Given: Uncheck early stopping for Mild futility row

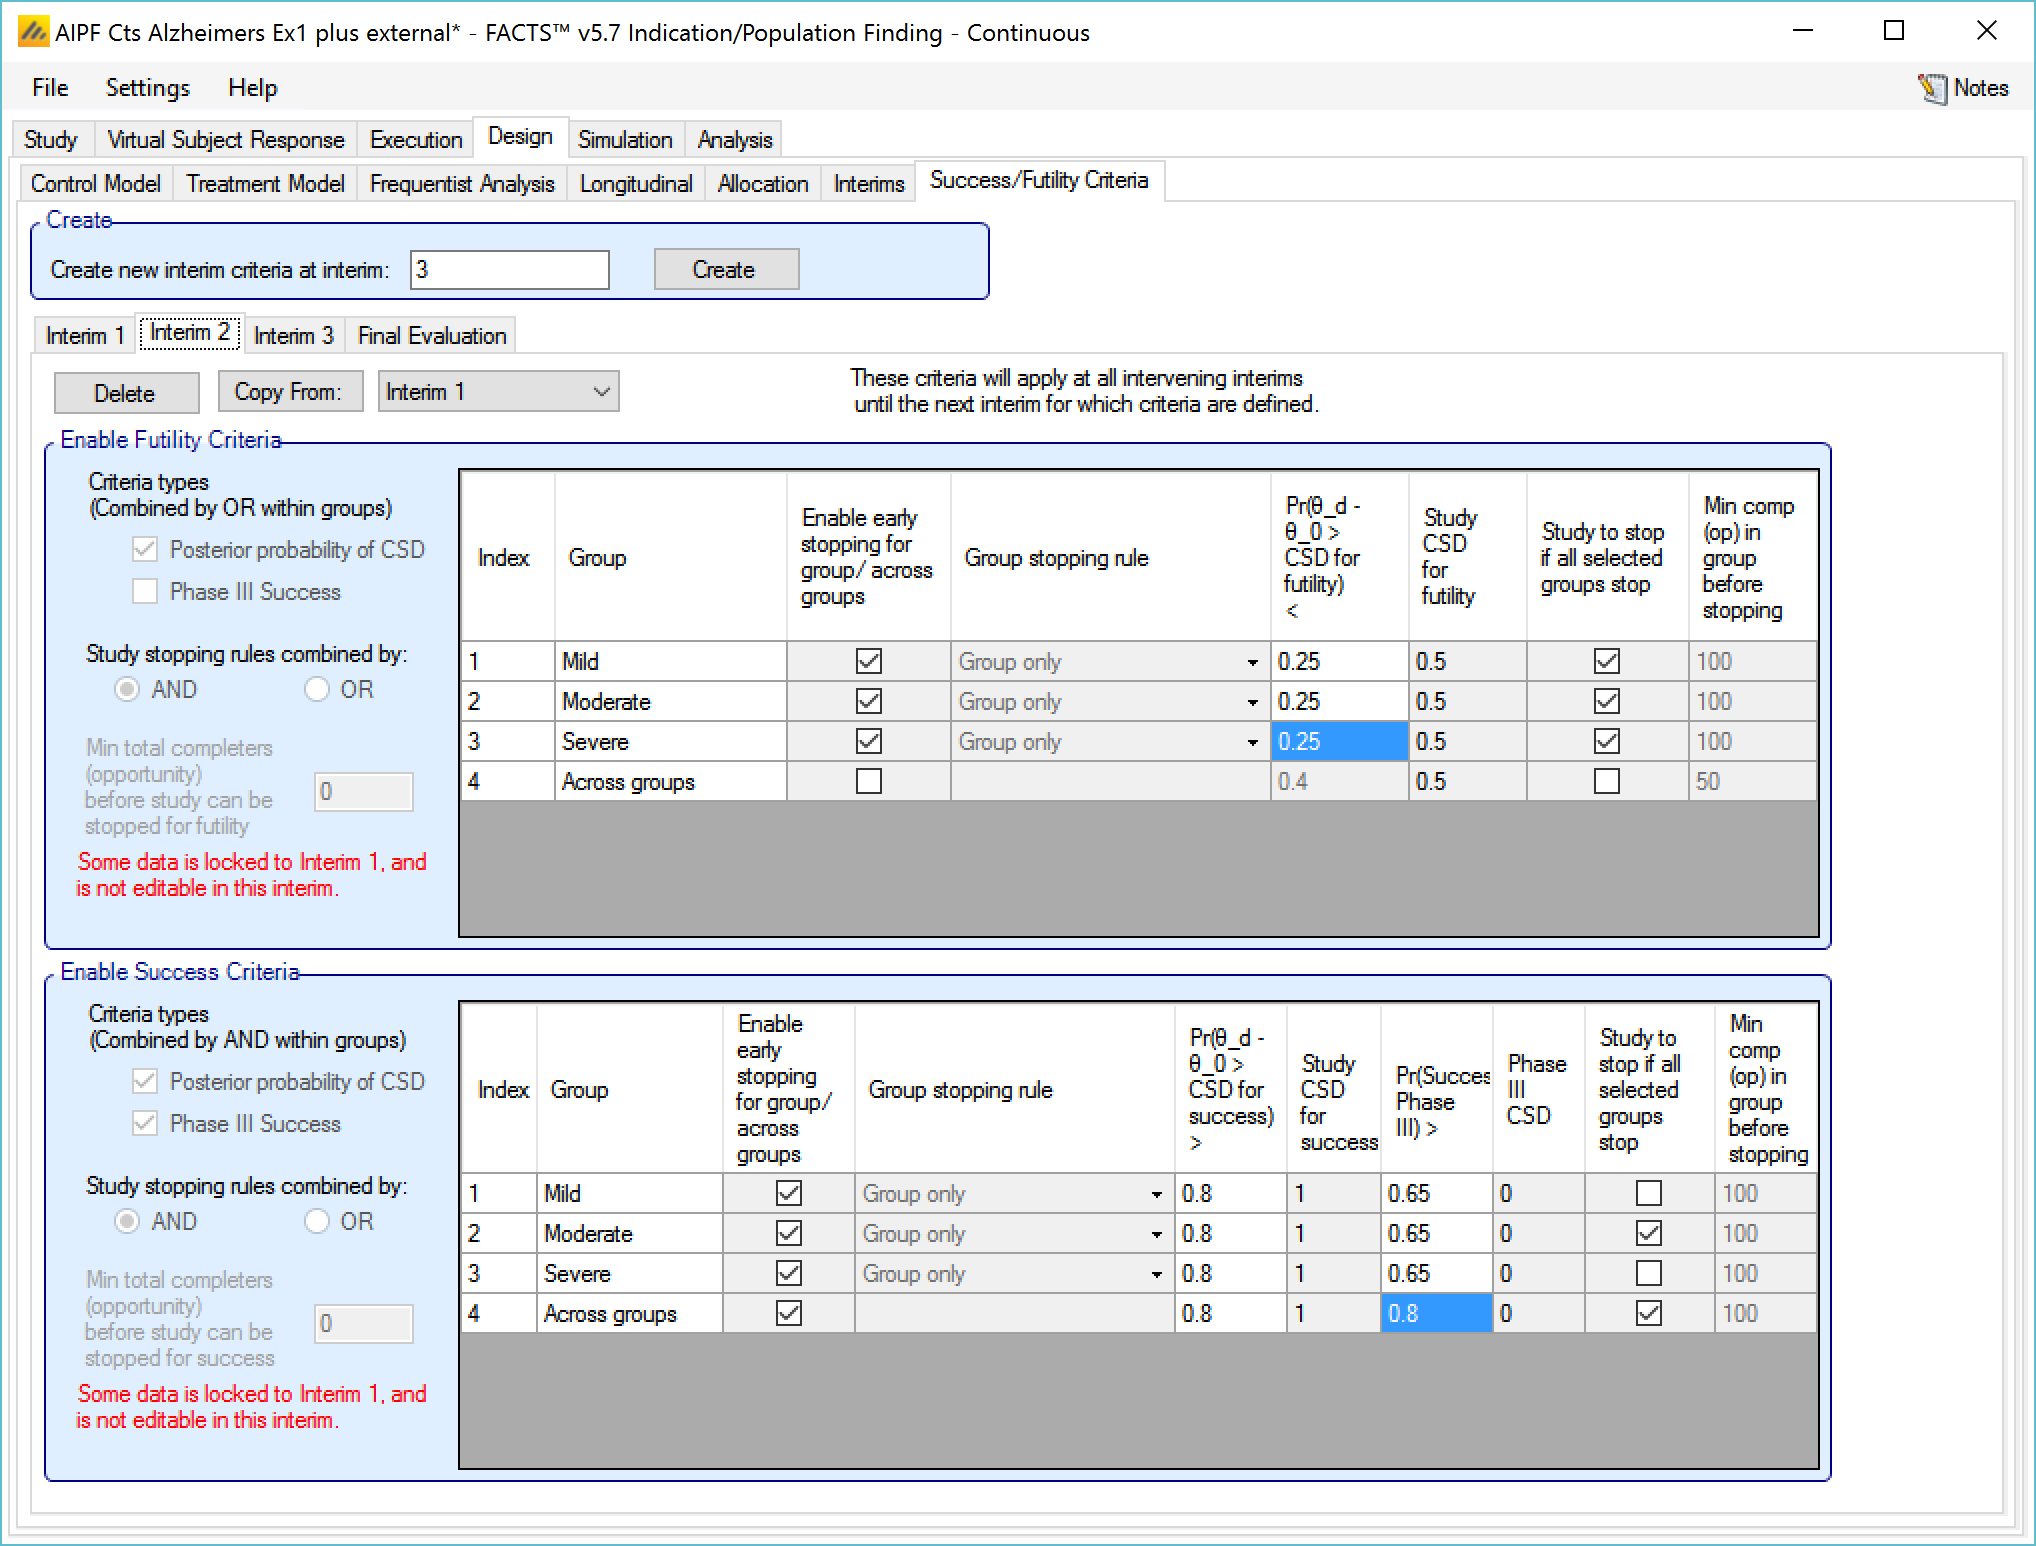Looking at the screenshot, I should [x=868, y=661].
